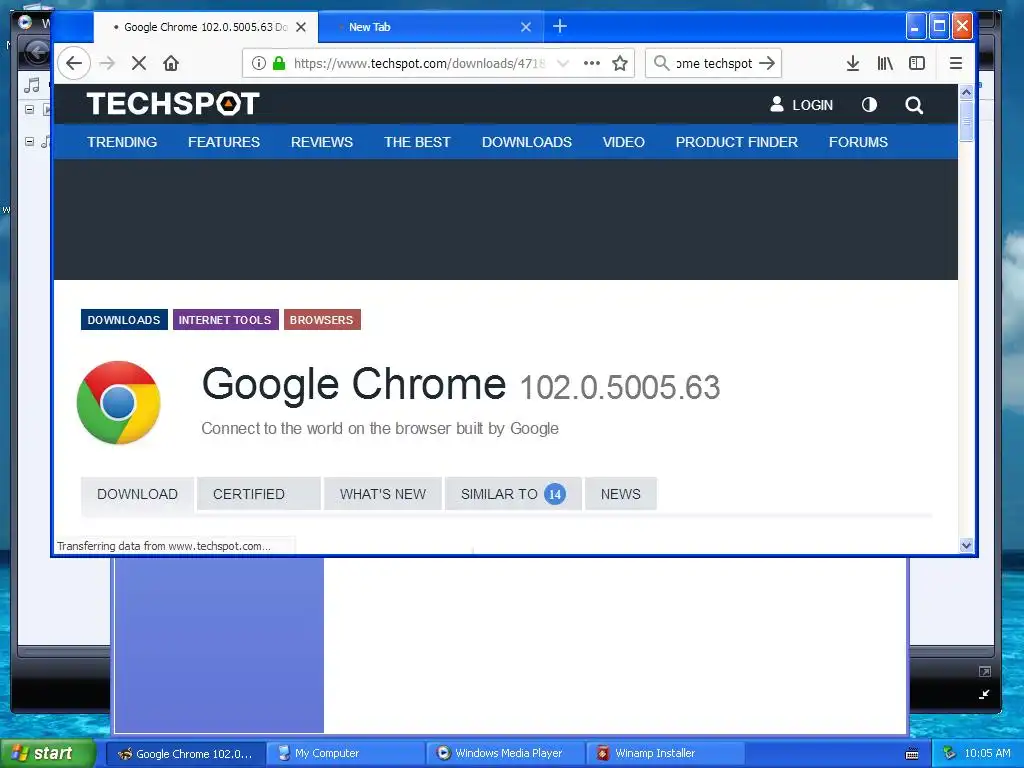The image size is (1024, 768).
Task: Click the LOGIN link
Action: tap(812, 105)
